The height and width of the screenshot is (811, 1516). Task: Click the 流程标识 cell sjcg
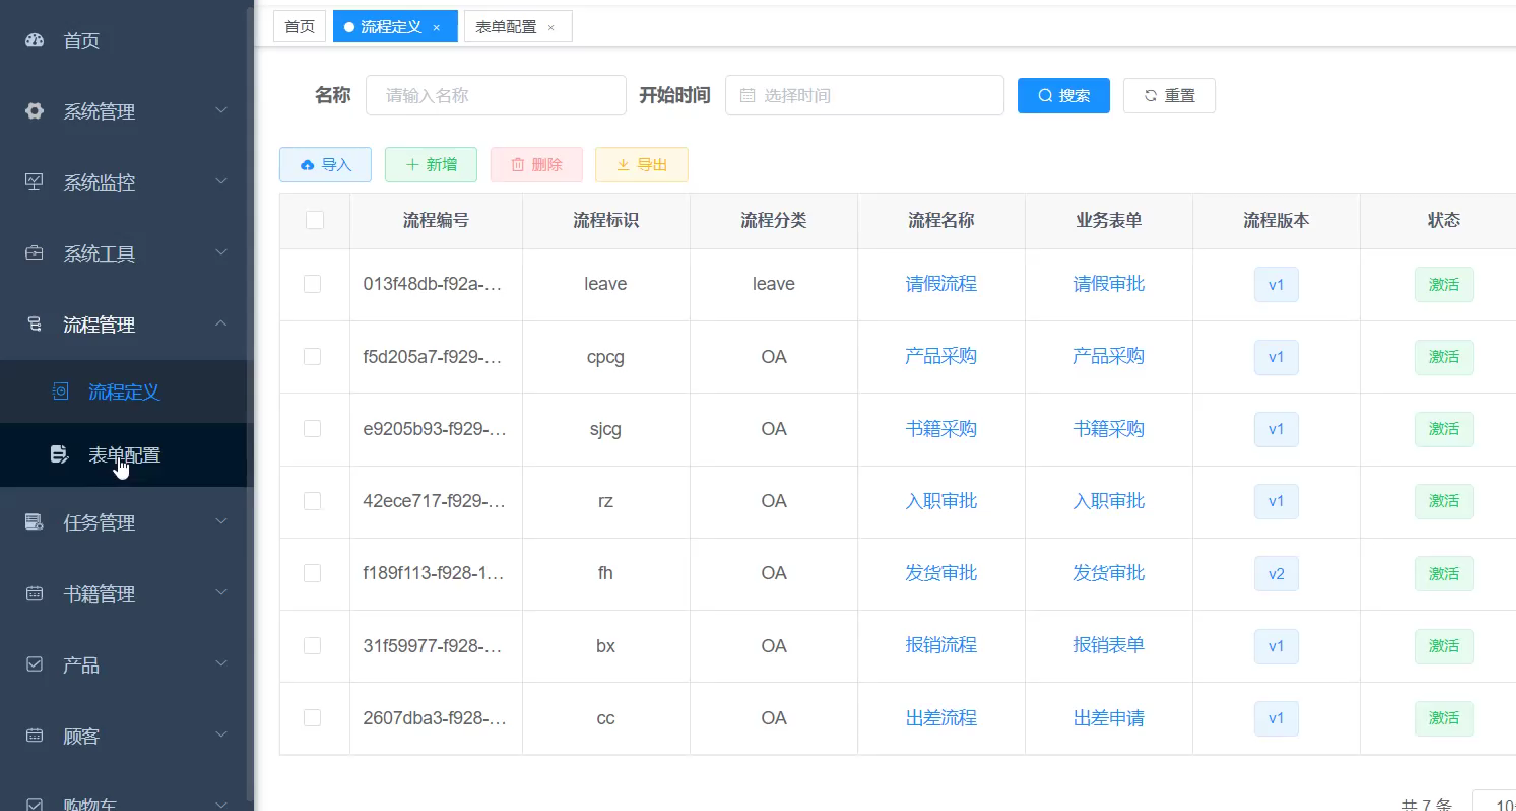click(606, 429)
